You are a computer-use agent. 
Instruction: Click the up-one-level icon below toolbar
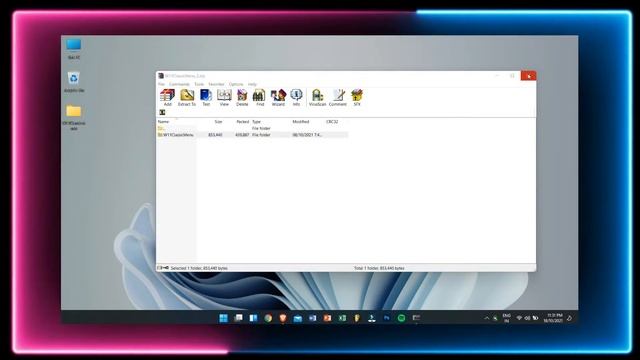click(162, 112)
